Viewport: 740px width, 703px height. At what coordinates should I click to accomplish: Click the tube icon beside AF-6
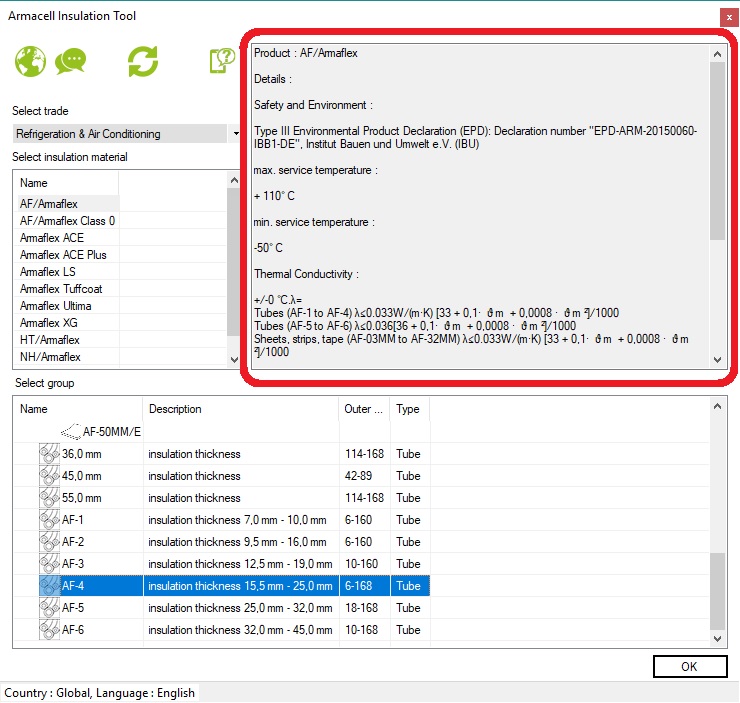[x=49, y=629]
